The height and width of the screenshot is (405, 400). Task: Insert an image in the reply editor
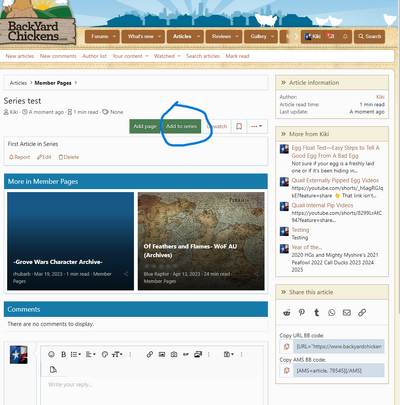click(162, 354)
